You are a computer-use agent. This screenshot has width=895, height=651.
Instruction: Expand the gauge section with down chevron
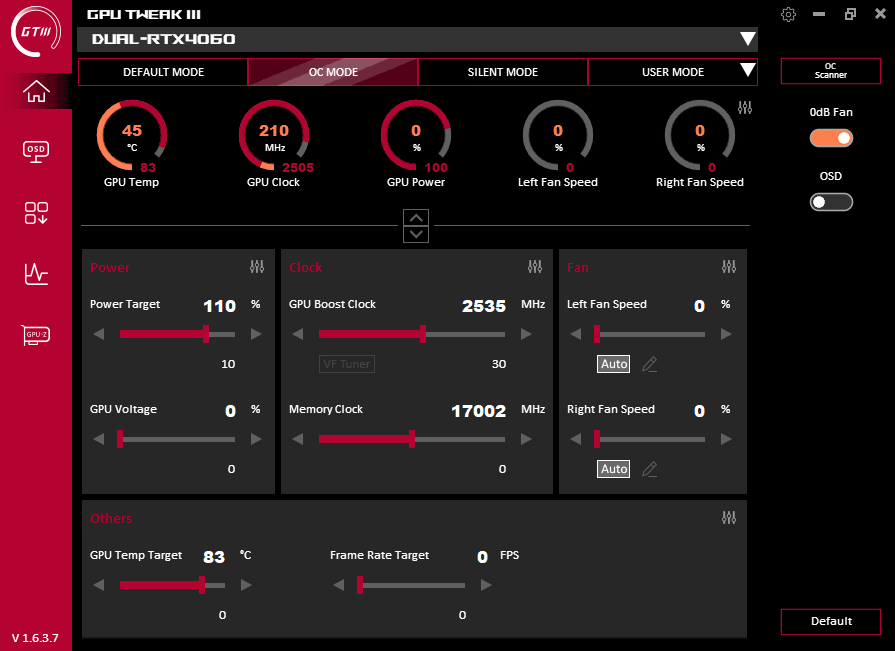point(416,234)
